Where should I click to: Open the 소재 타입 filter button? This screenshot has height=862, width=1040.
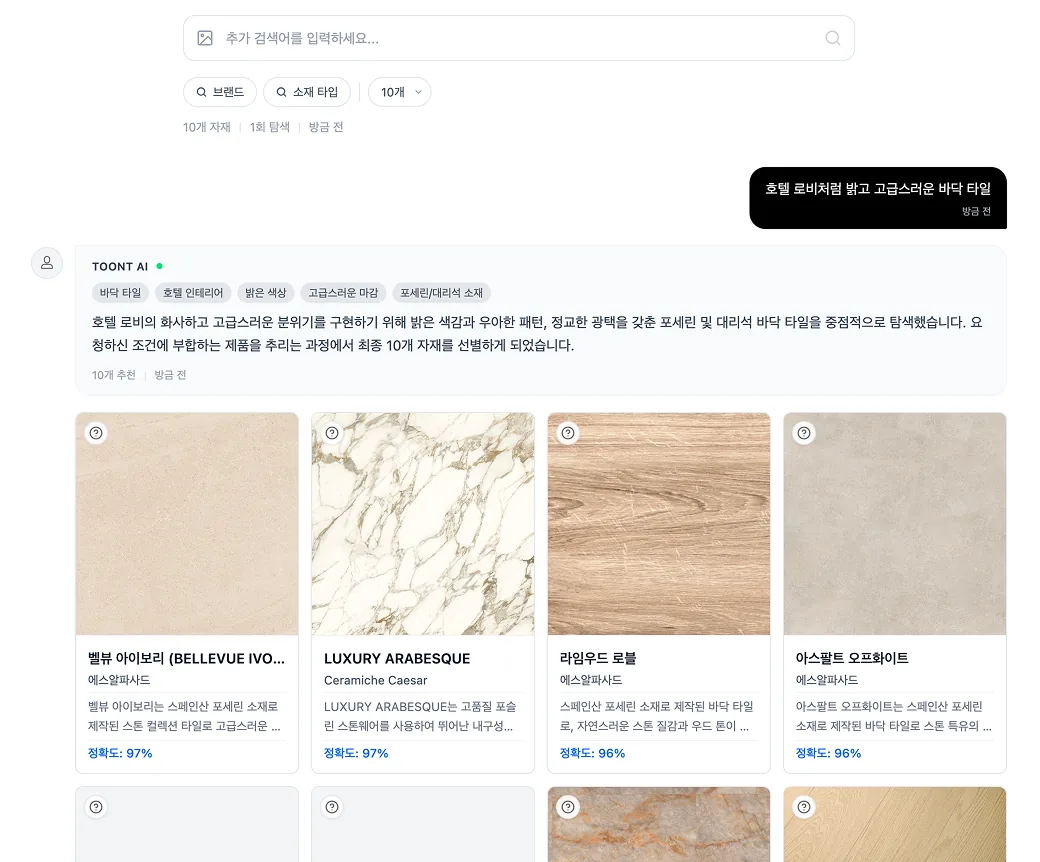[x=307, y=92]
